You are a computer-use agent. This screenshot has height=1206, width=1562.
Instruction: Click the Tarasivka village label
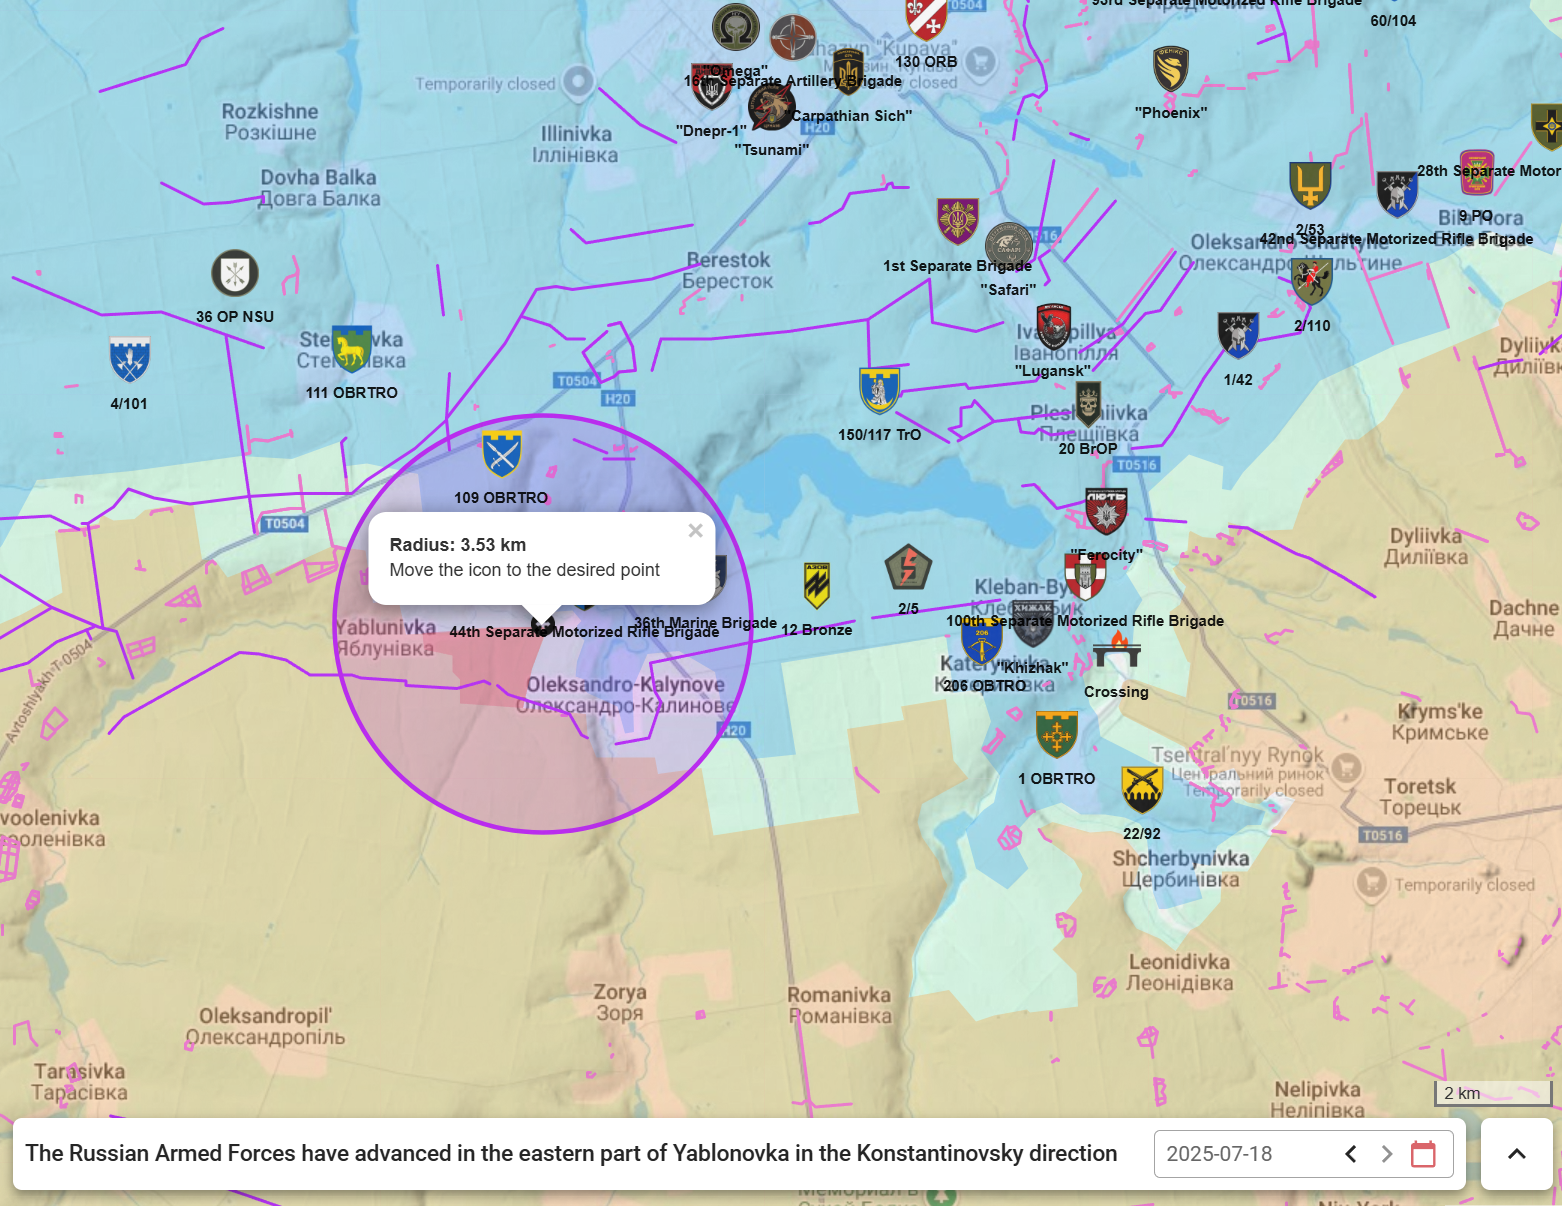tap(79, 1082)
